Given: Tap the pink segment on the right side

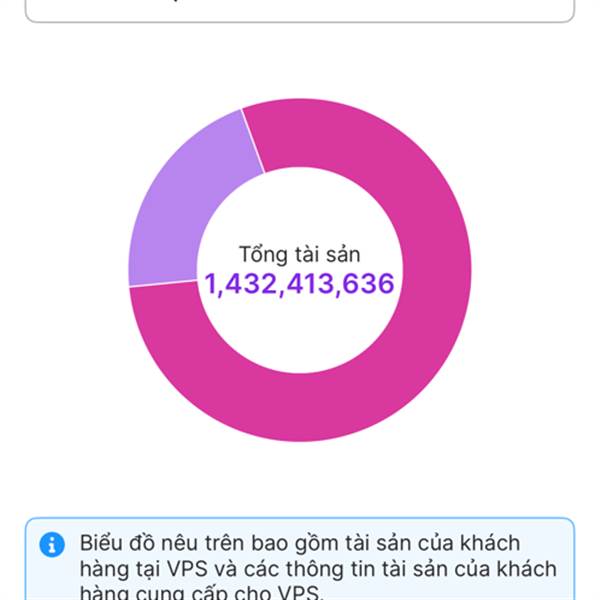Looking at the screenshot, I should pyautogui.click(x=437, y=270).
